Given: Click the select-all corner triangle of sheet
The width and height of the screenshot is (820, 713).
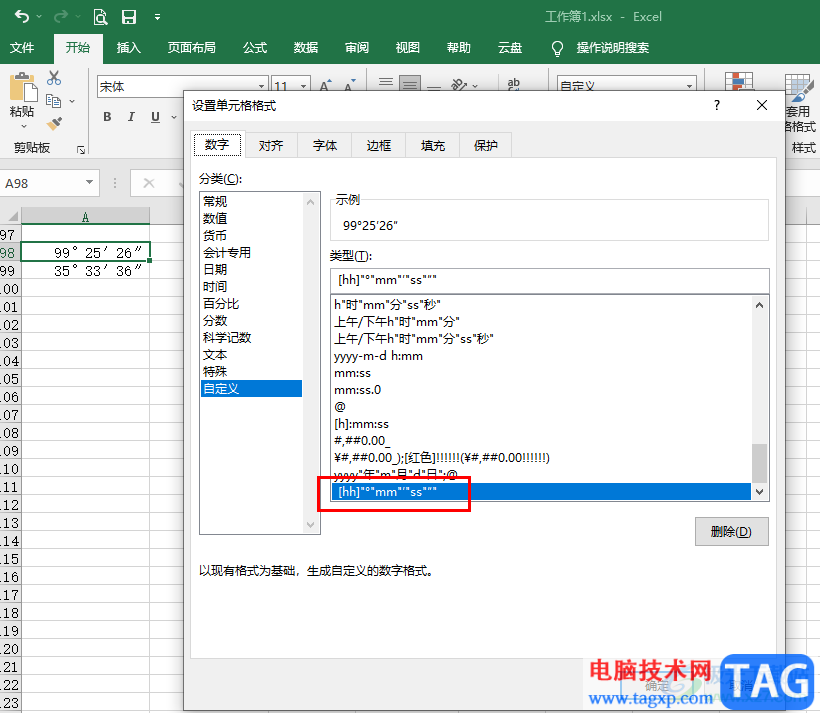Looking at the screenshot, I should 13,217.
